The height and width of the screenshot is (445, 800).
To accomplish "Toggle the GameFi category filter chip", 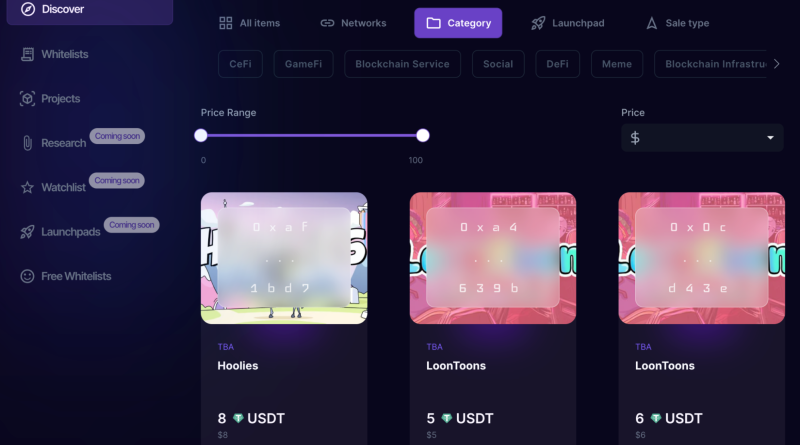I will tap(304, 64).
